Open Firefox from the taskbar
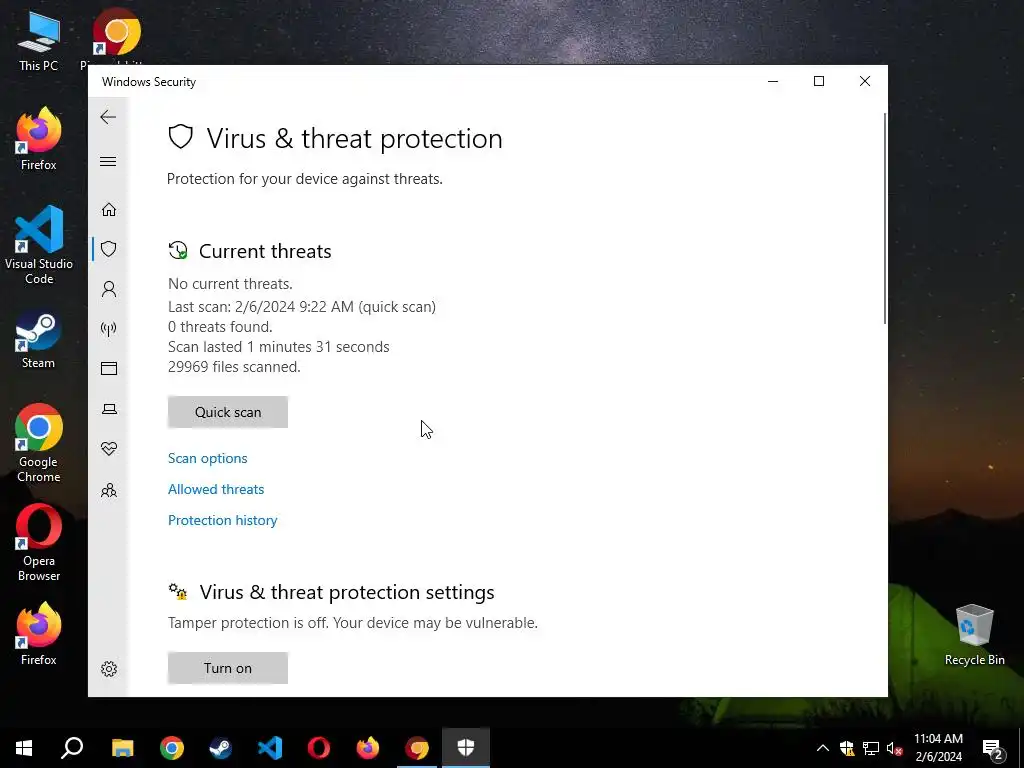The image size is (1024, 768). 368,748
